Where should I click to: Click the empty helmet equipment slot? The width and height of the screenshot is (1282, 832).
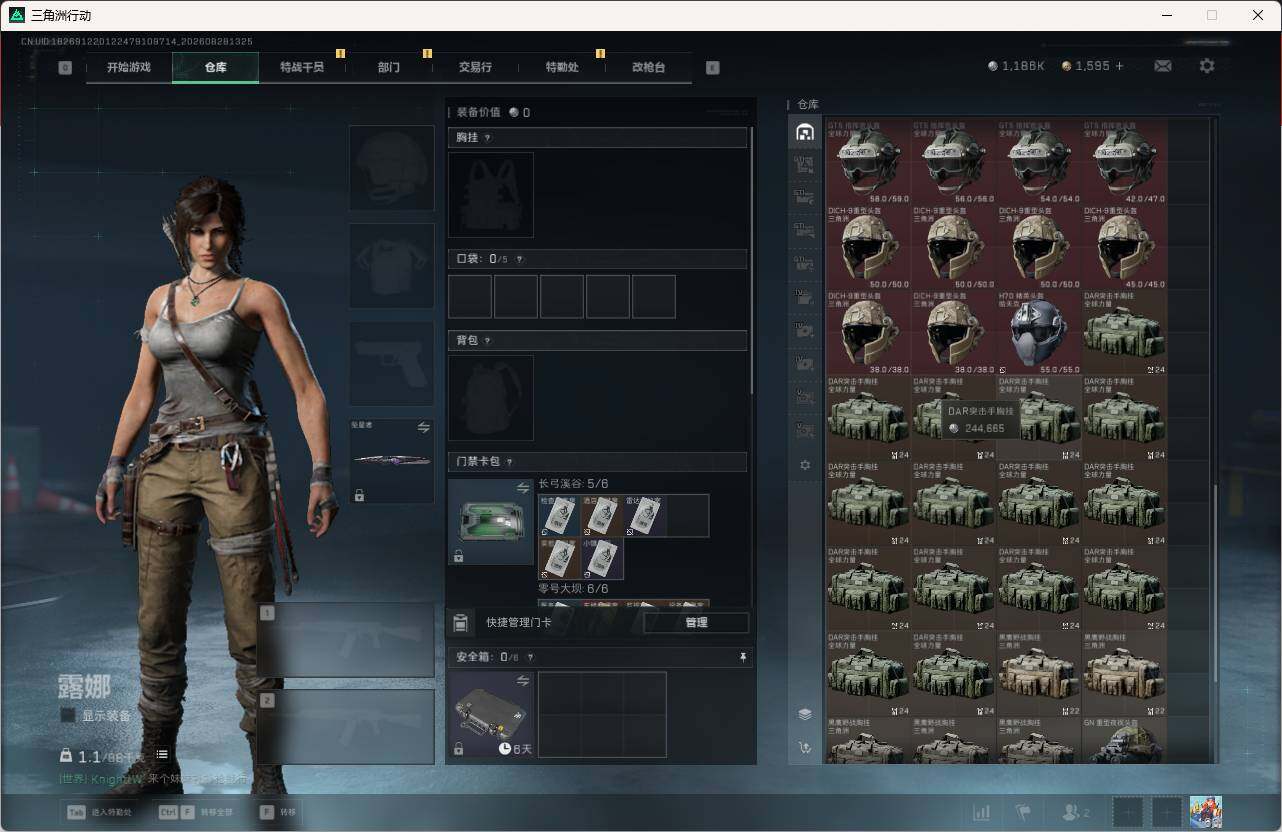(391, 167)
